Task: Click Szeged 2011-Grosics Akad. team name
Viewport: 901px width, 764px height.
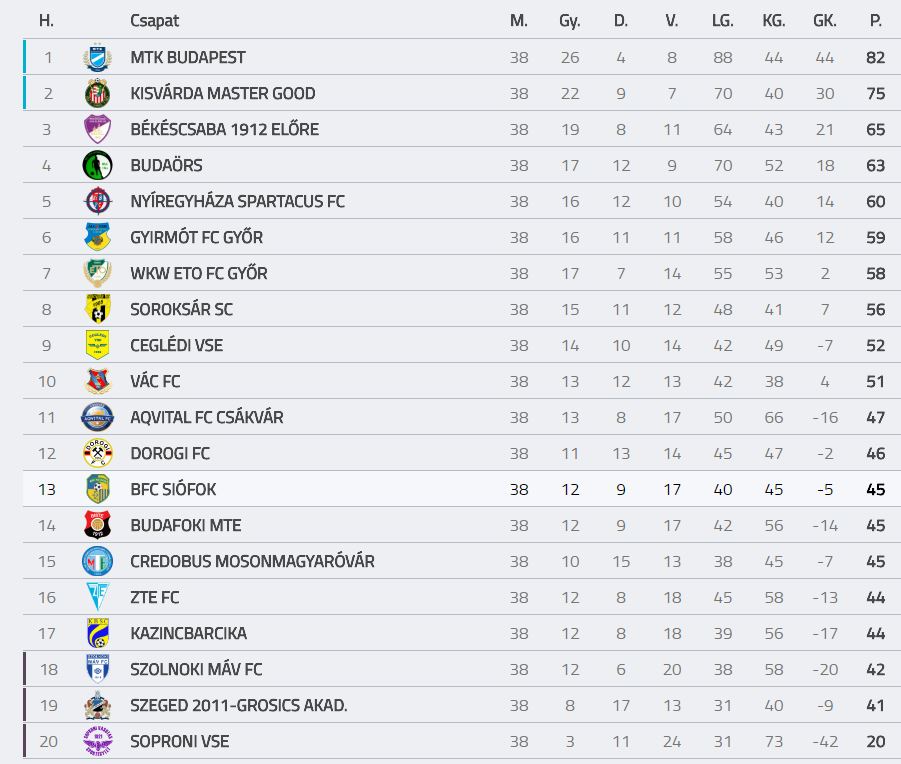Action: [239, 705]
